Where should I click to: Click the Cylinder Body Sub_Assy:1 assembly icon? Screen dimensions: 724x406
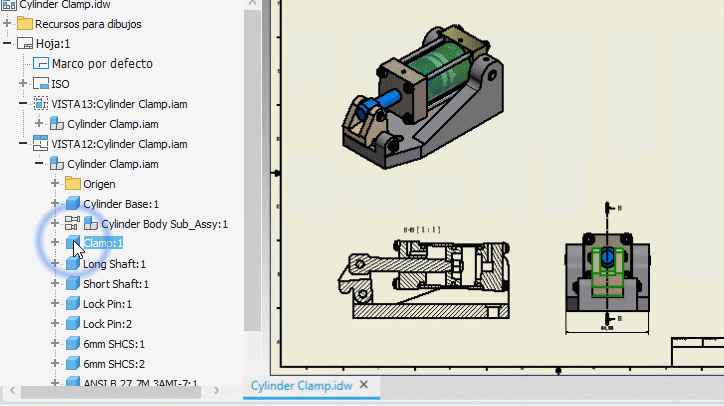90,224
